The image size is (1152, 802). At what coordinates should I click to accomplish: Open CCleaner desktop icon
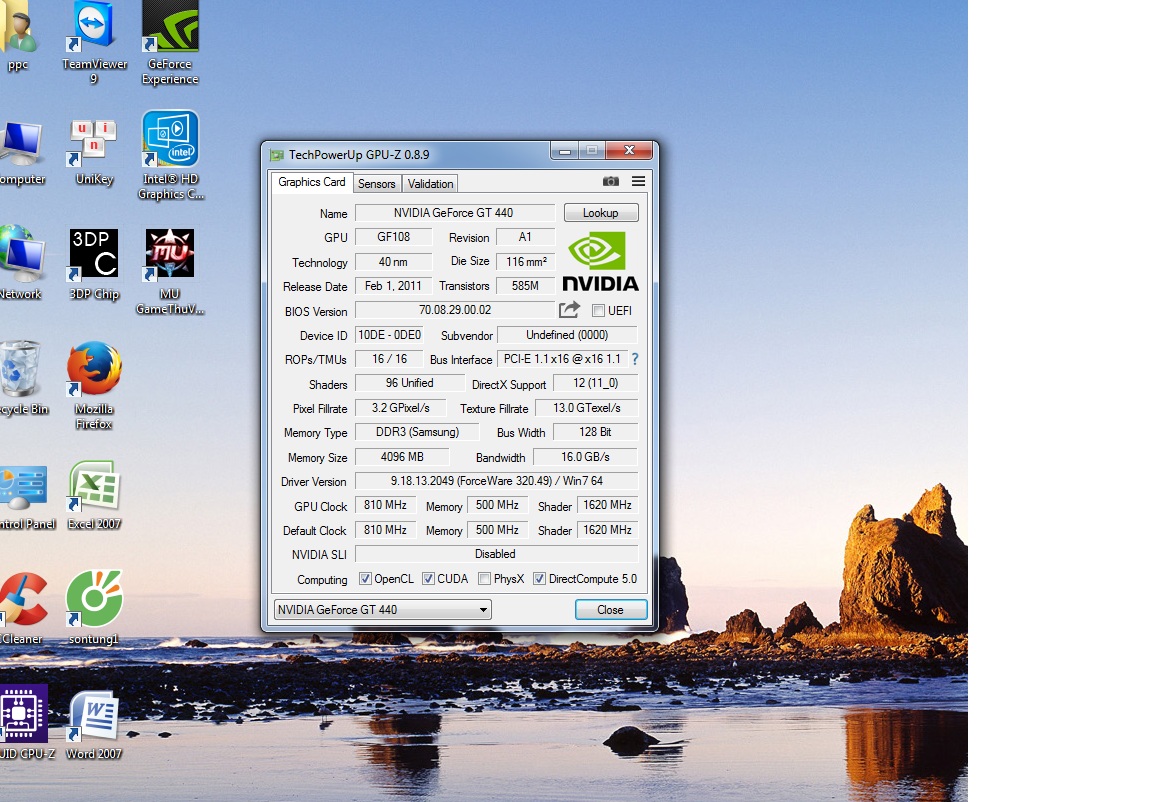pos(22,610)
